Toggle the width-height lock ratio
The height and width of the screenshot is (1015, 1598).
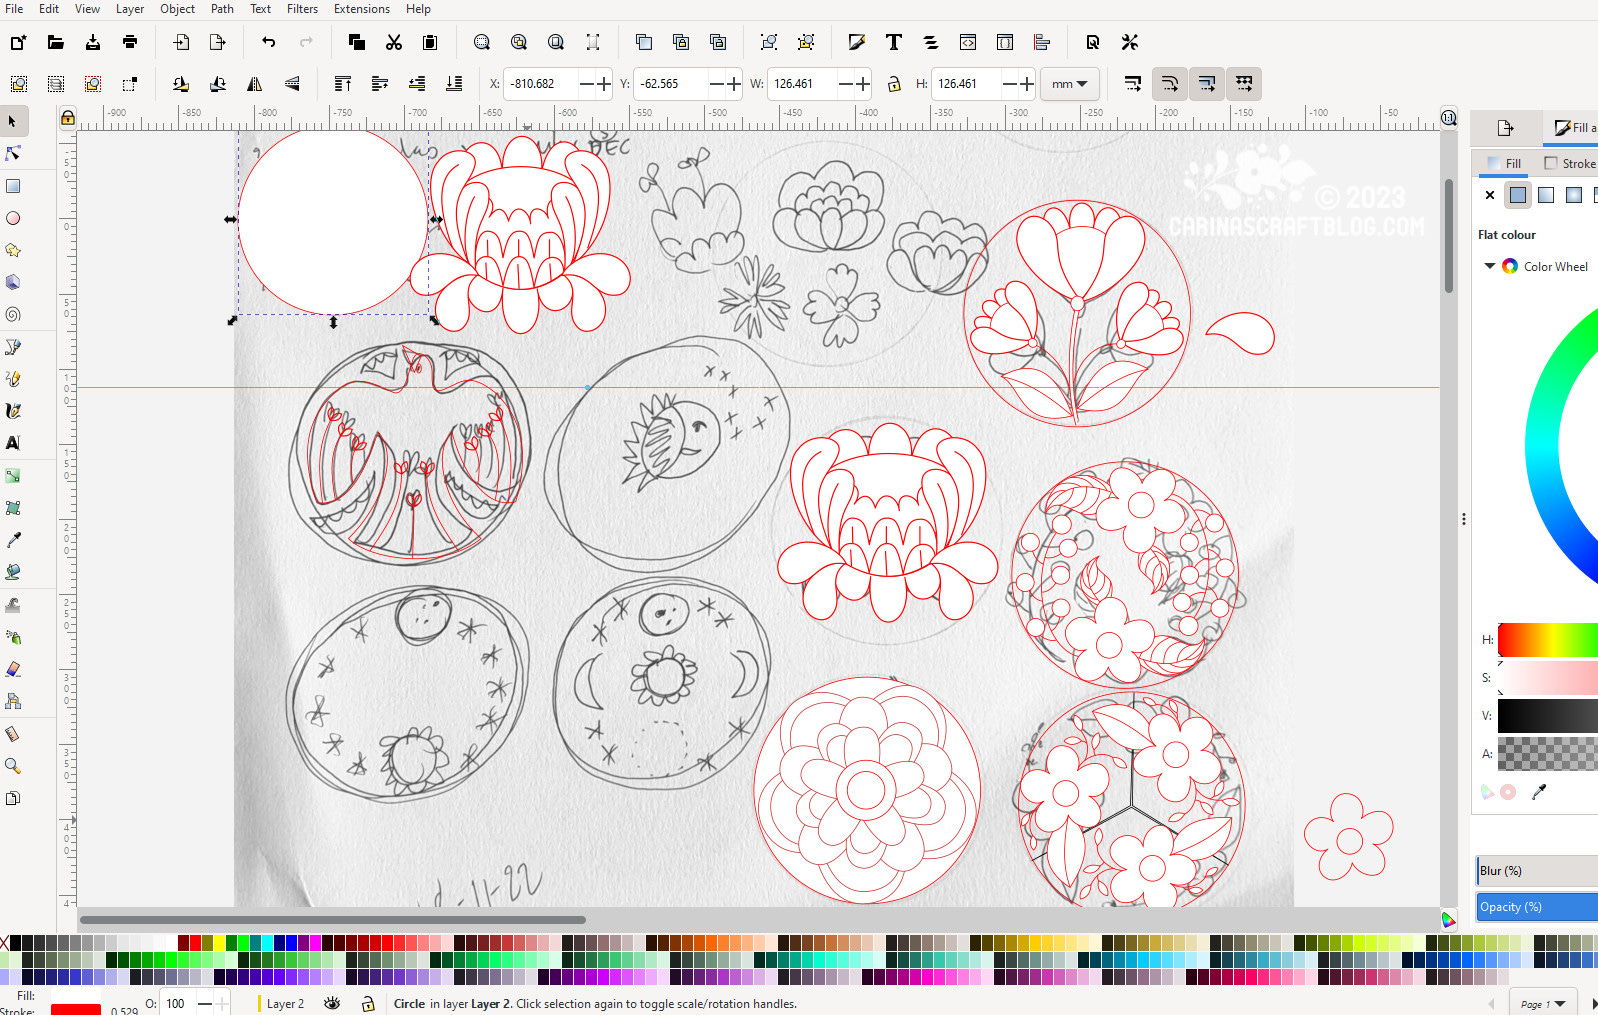(894, 84)
